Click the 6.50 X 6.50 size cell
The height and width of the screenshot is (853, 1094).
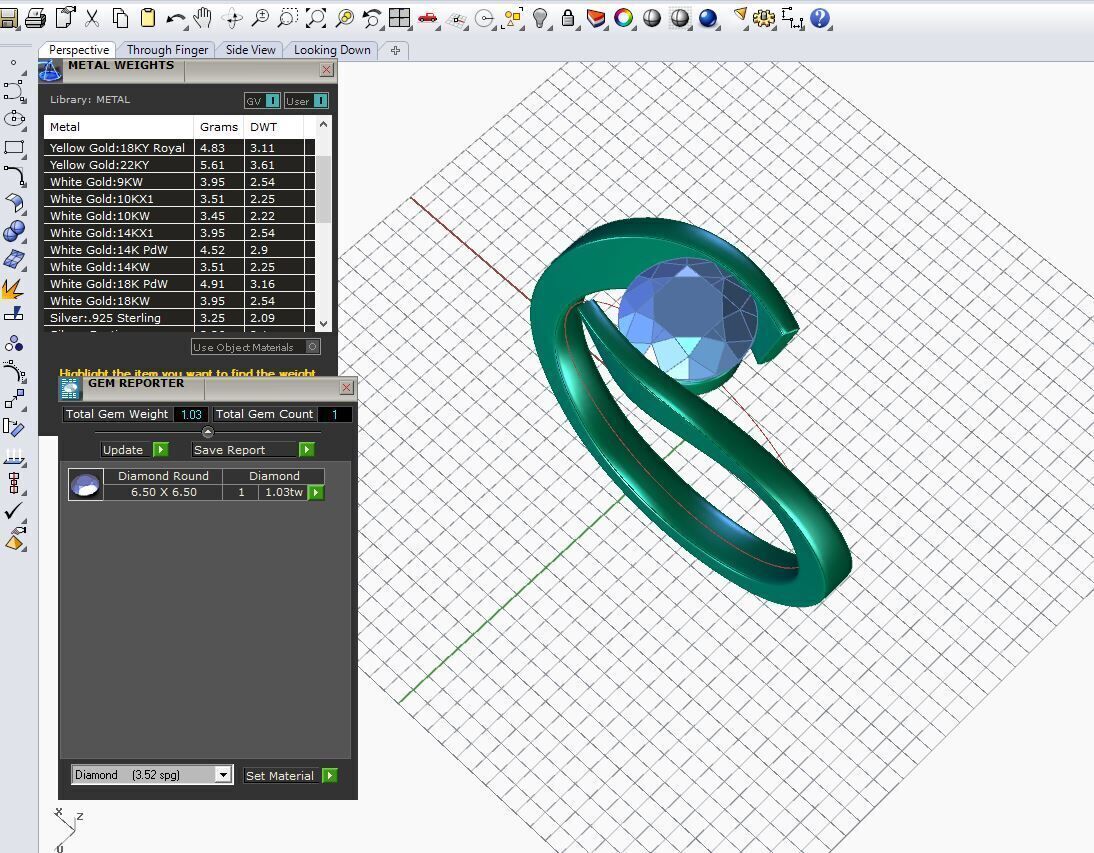[163, 492]
